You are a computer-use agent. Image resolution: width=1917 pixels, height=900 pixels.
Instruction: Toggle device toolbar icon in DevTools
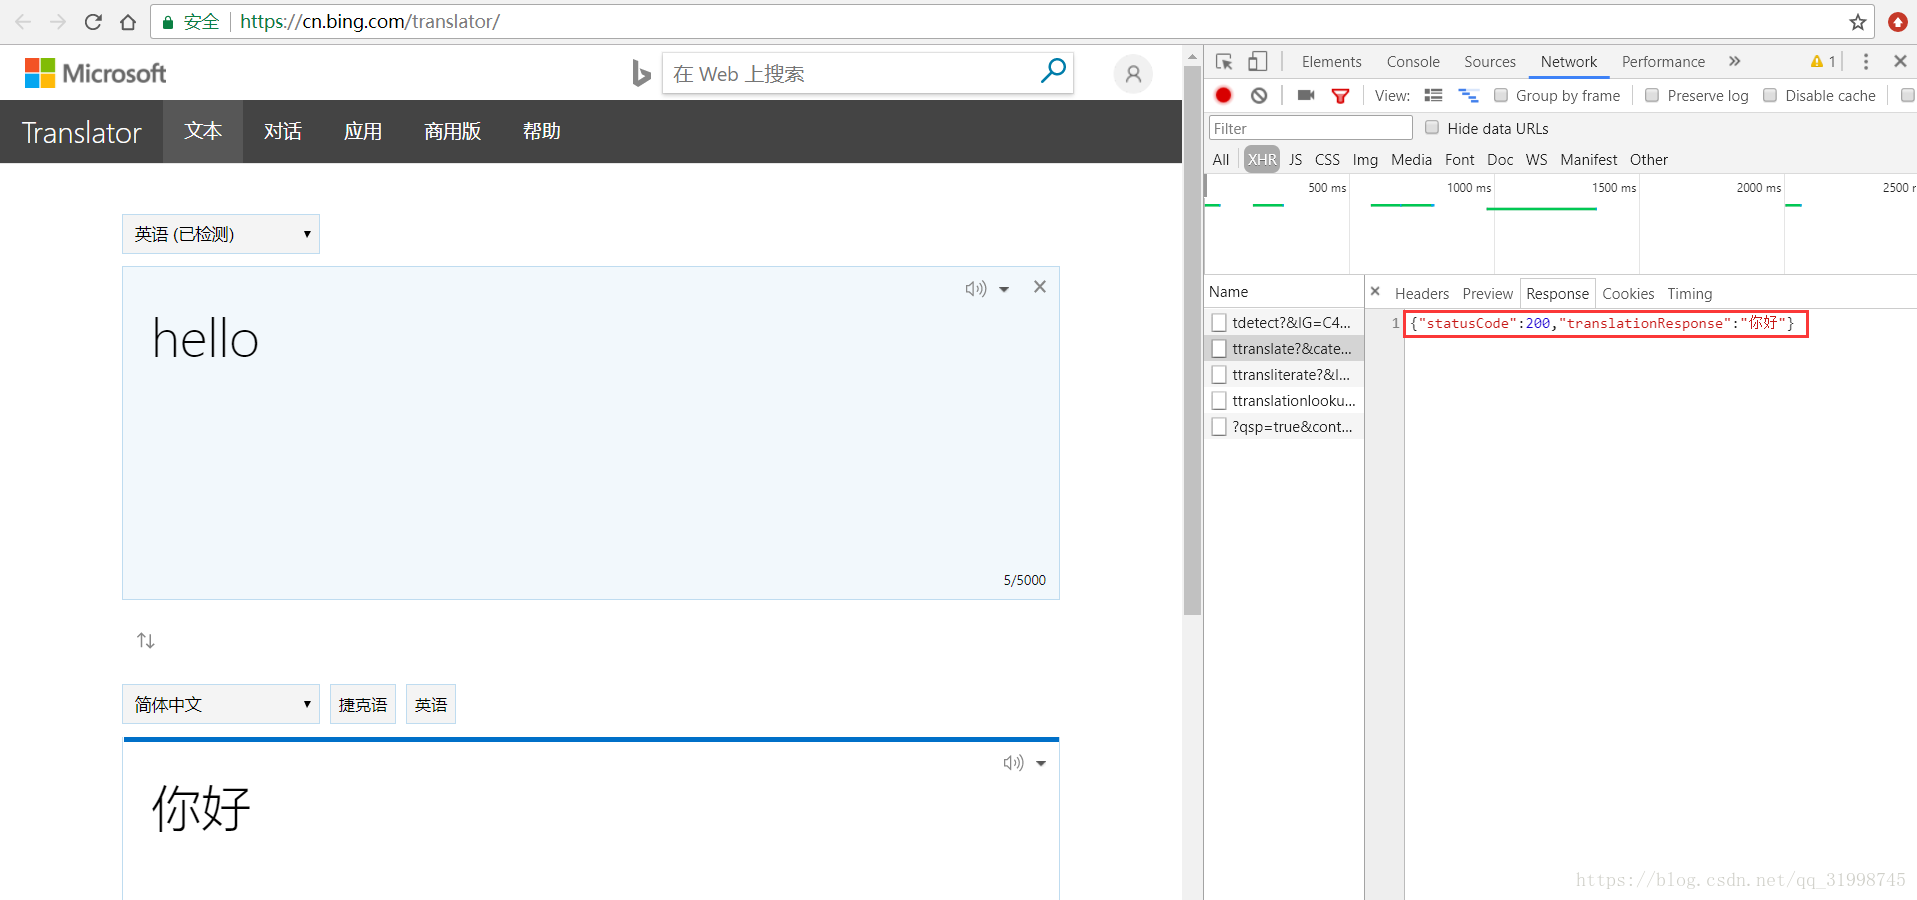(1258, 62)
